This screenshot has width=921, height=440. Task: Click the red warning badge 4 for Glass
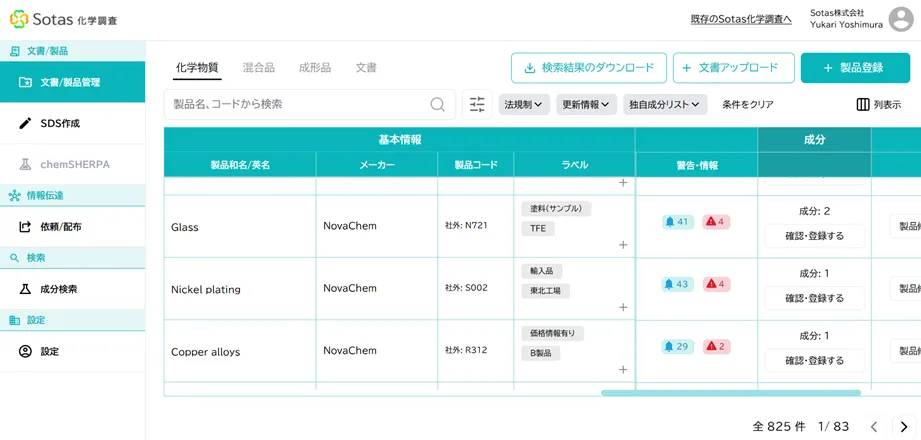point(717,222)
